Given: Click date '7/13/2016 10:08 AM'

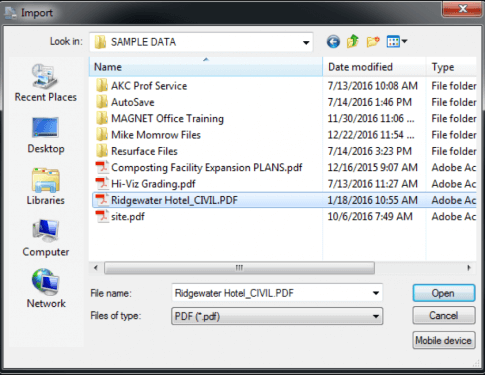Looking at the screenshot, I should point(373,86).
